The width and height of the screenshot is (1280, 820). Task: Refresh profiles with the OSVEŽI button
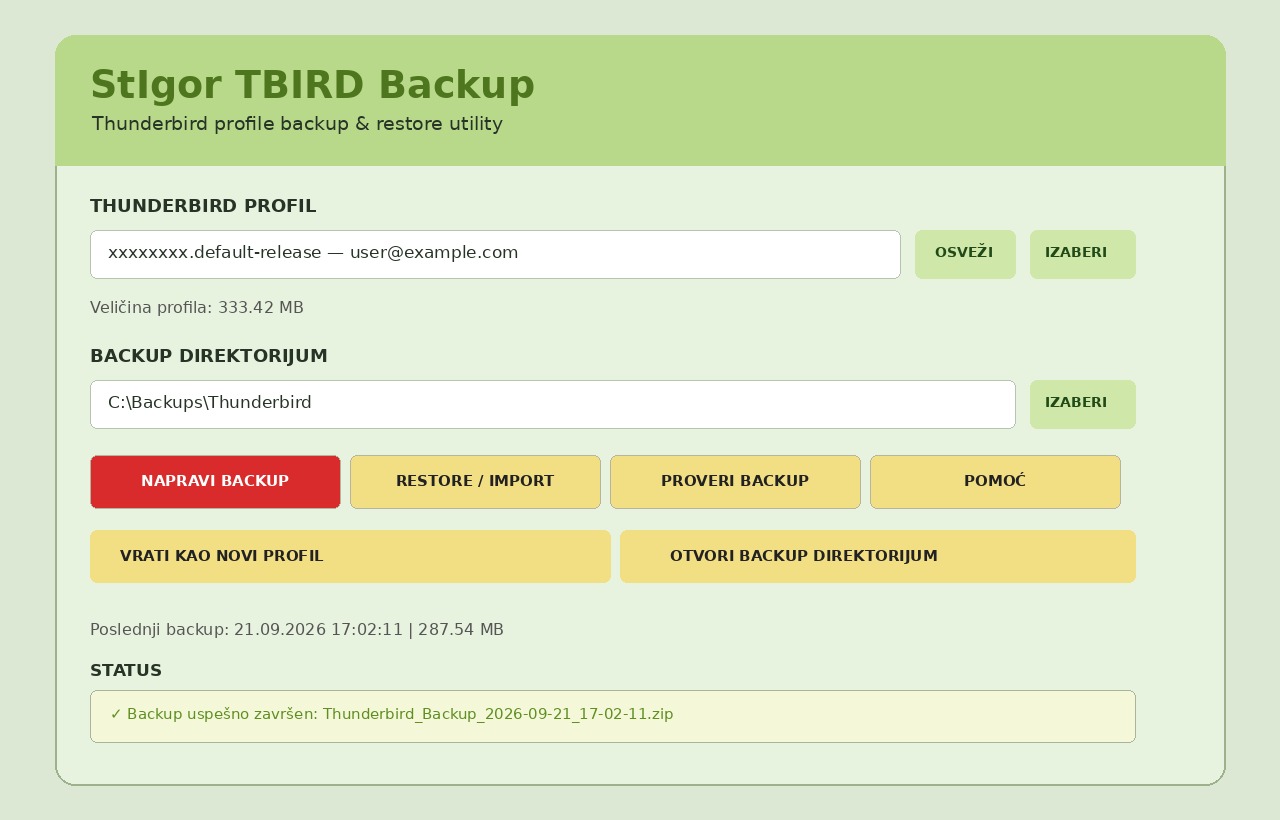click(x=965, y=254)
